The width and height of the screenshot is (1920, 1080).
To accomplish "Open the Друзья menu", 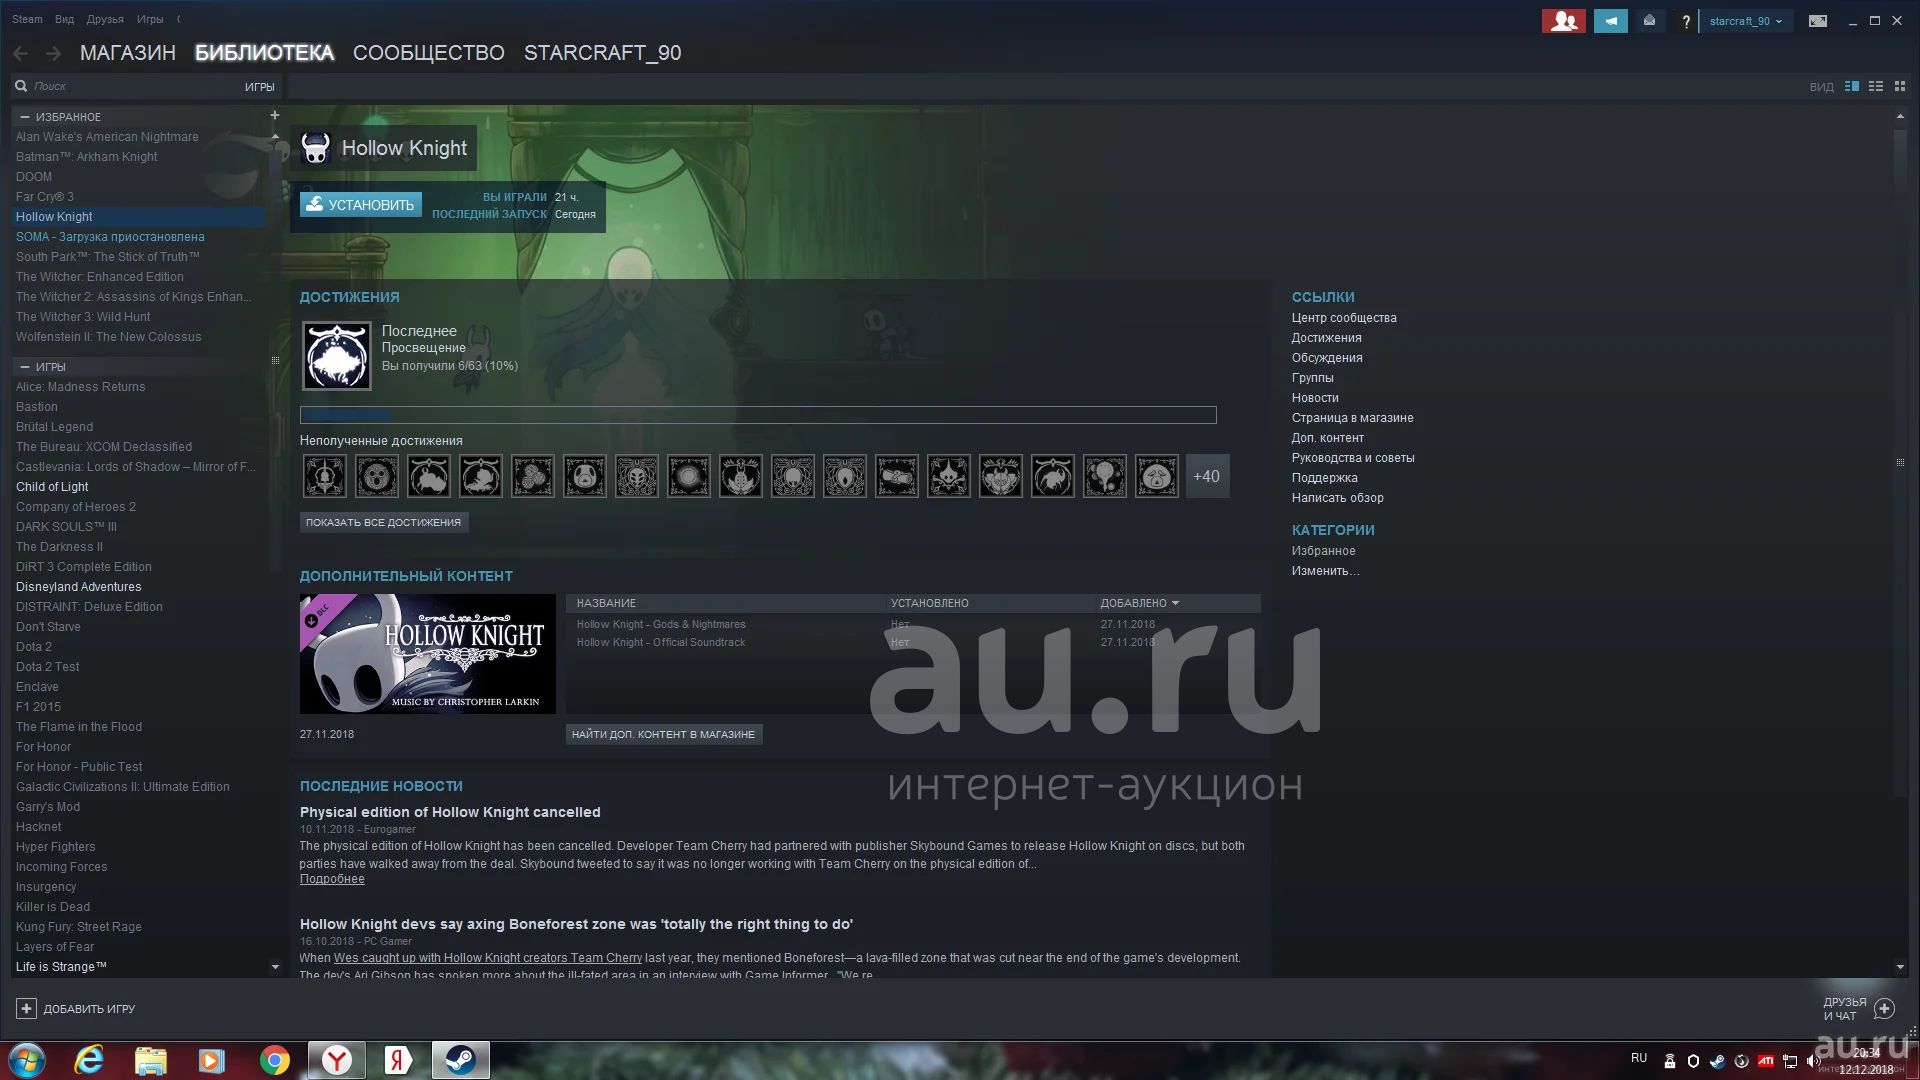I will coord(105,19).
